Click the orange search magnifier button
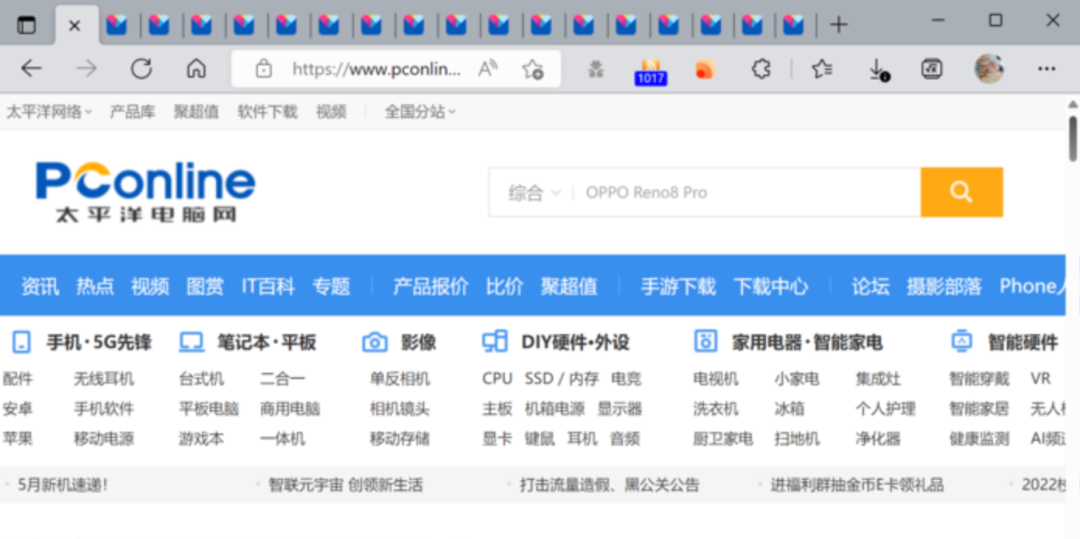The width and height of the screenshot is (1080, 539). (x=961, y=192)
